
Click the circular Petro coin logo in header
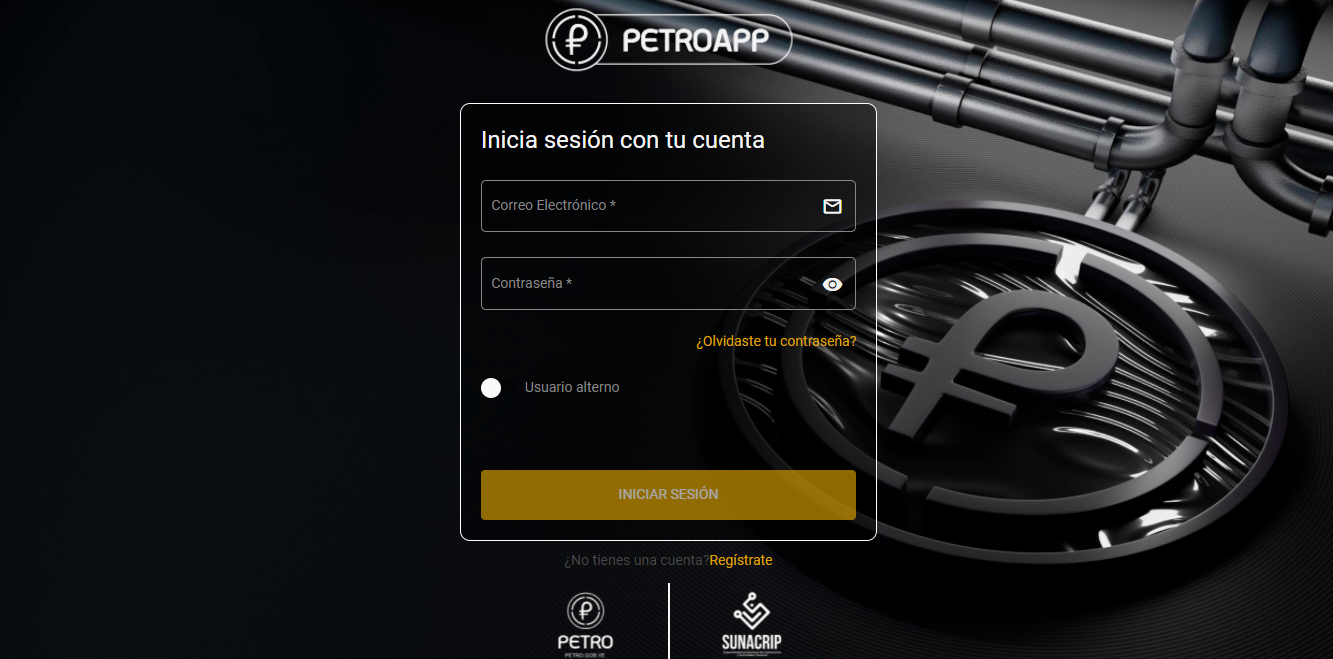click(x=576, y=39)
